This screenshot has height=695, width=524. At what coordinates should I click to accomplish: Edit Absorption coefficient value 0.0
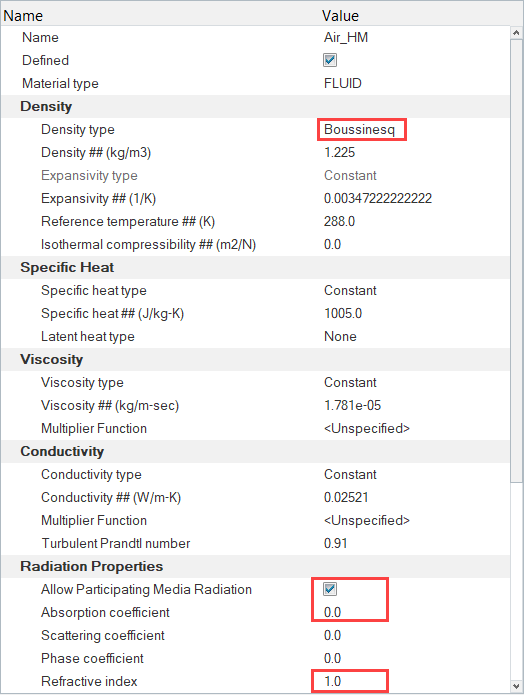coord(332,612)
